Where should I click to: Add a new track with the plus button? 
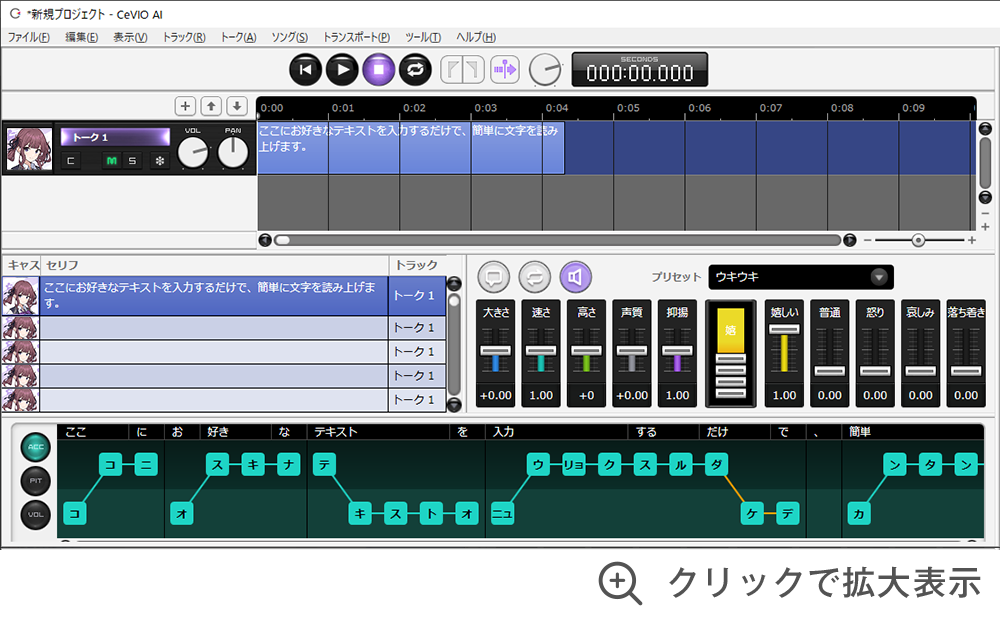(x=185, y=106)
